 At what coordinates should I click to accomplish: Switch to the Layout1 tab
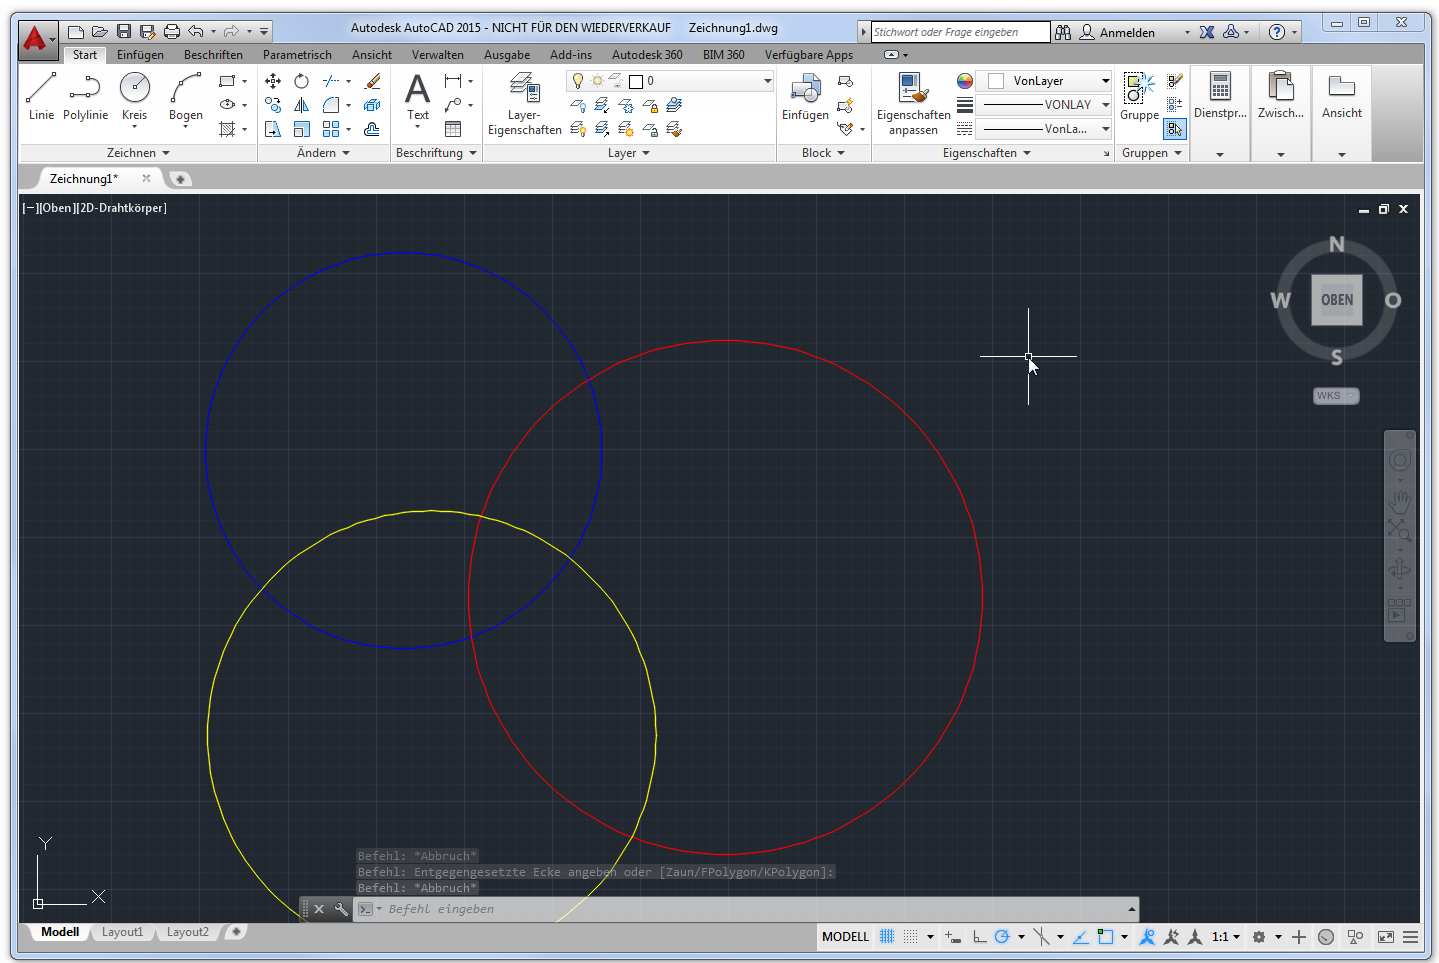click(x=122, y=932)
